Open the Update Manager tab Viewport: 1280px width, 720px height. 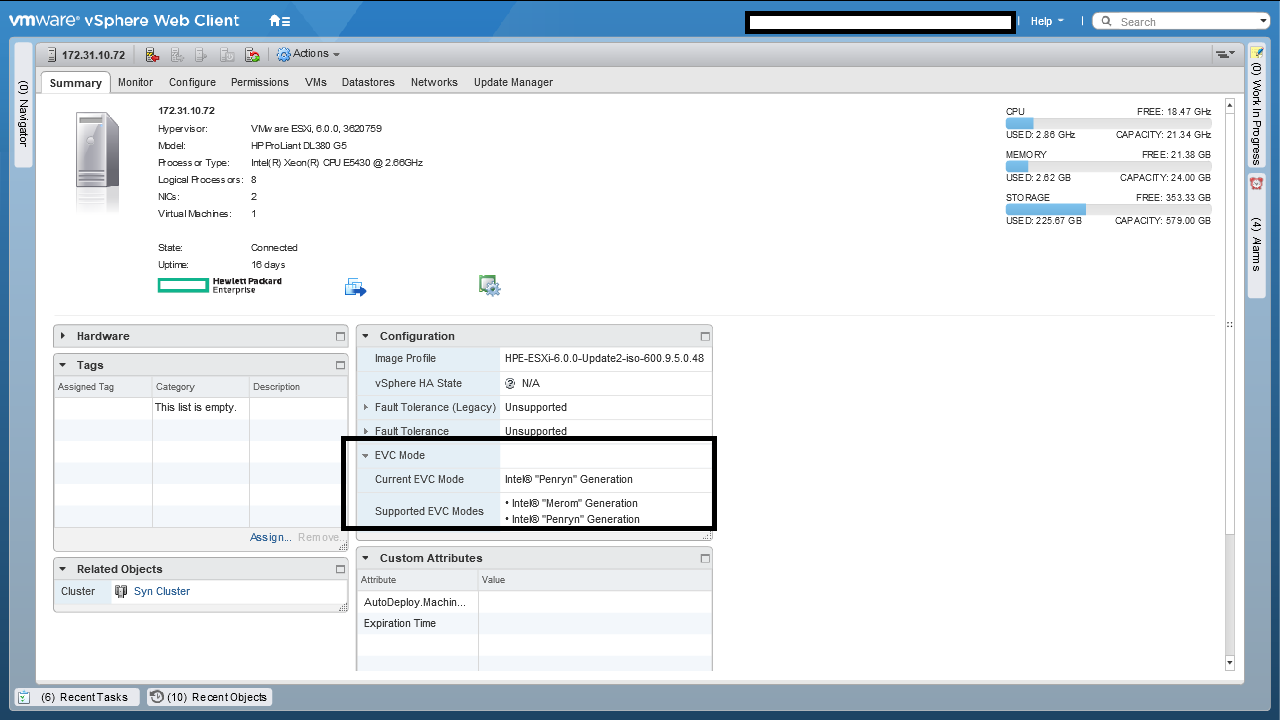coord(513,82)
